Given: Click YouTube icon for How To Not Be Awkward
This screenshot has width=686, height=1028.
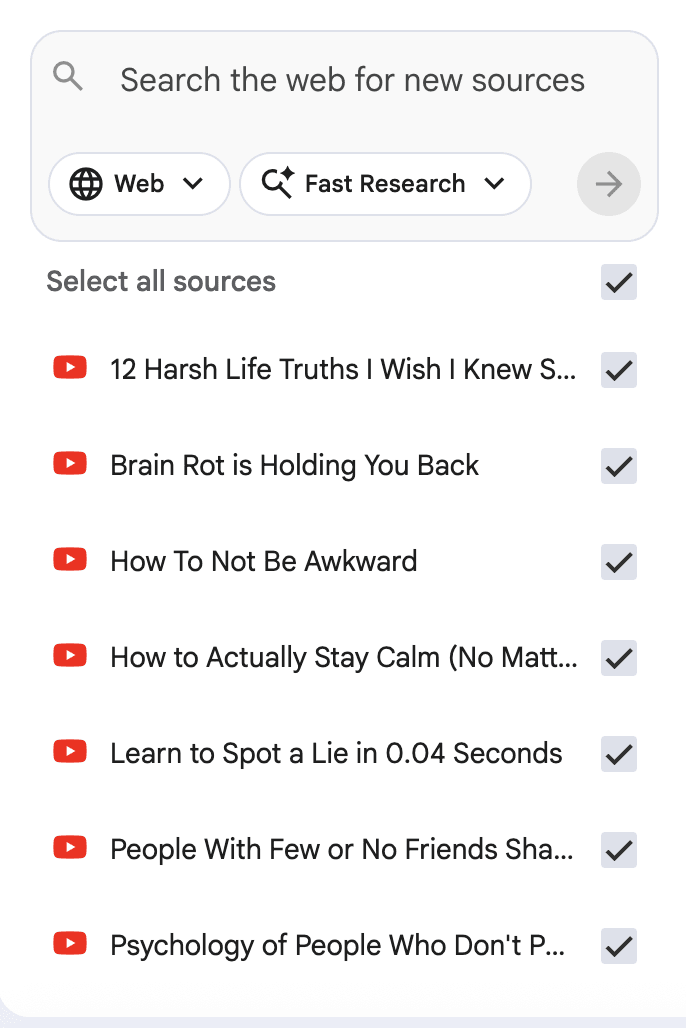Looking at the screenshot, I should pos(70,560).
